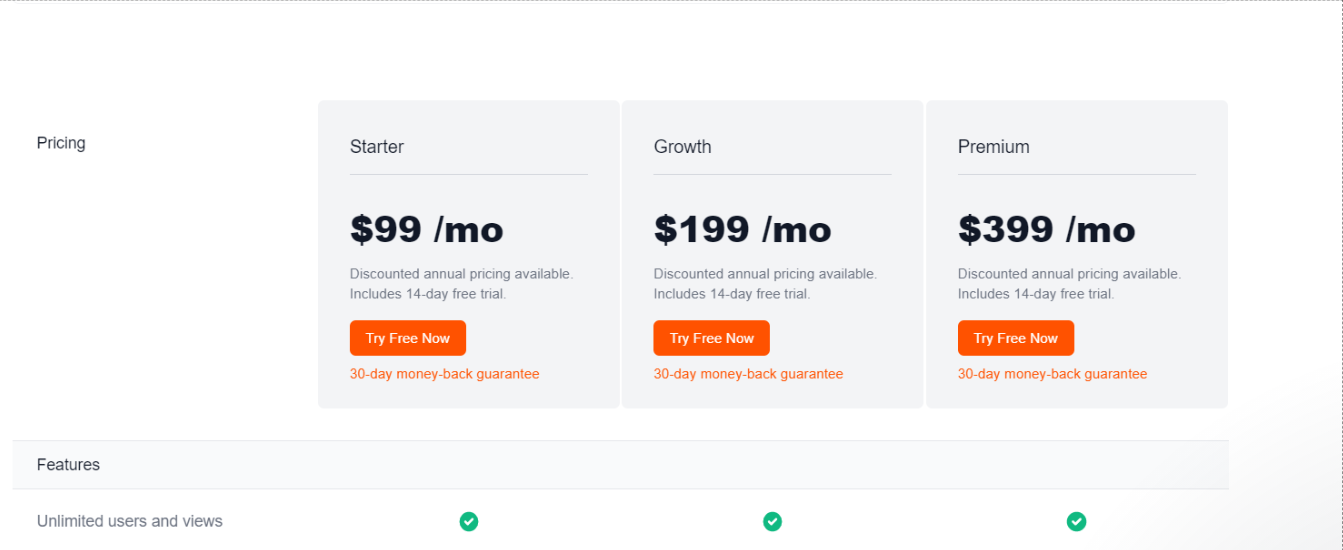Click the $399 /mo price

click(1047, 230)
